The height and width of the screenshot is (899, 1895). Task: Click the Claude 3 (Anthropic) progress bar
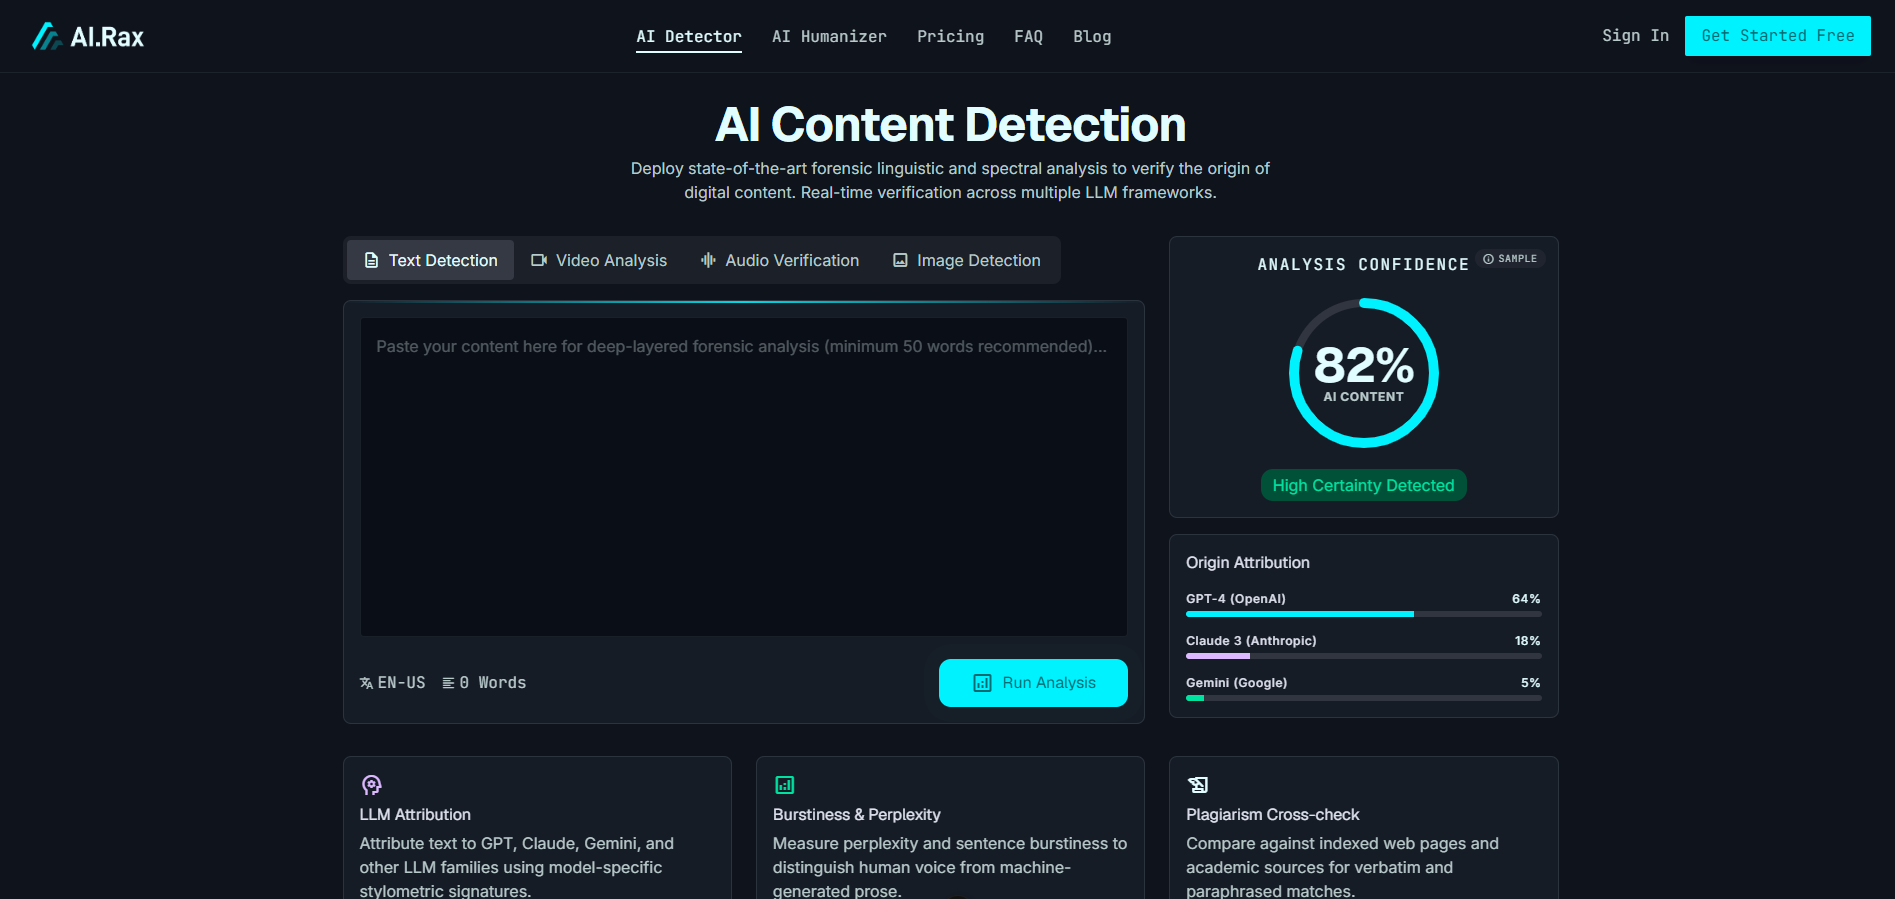[x=1363, y=656]
